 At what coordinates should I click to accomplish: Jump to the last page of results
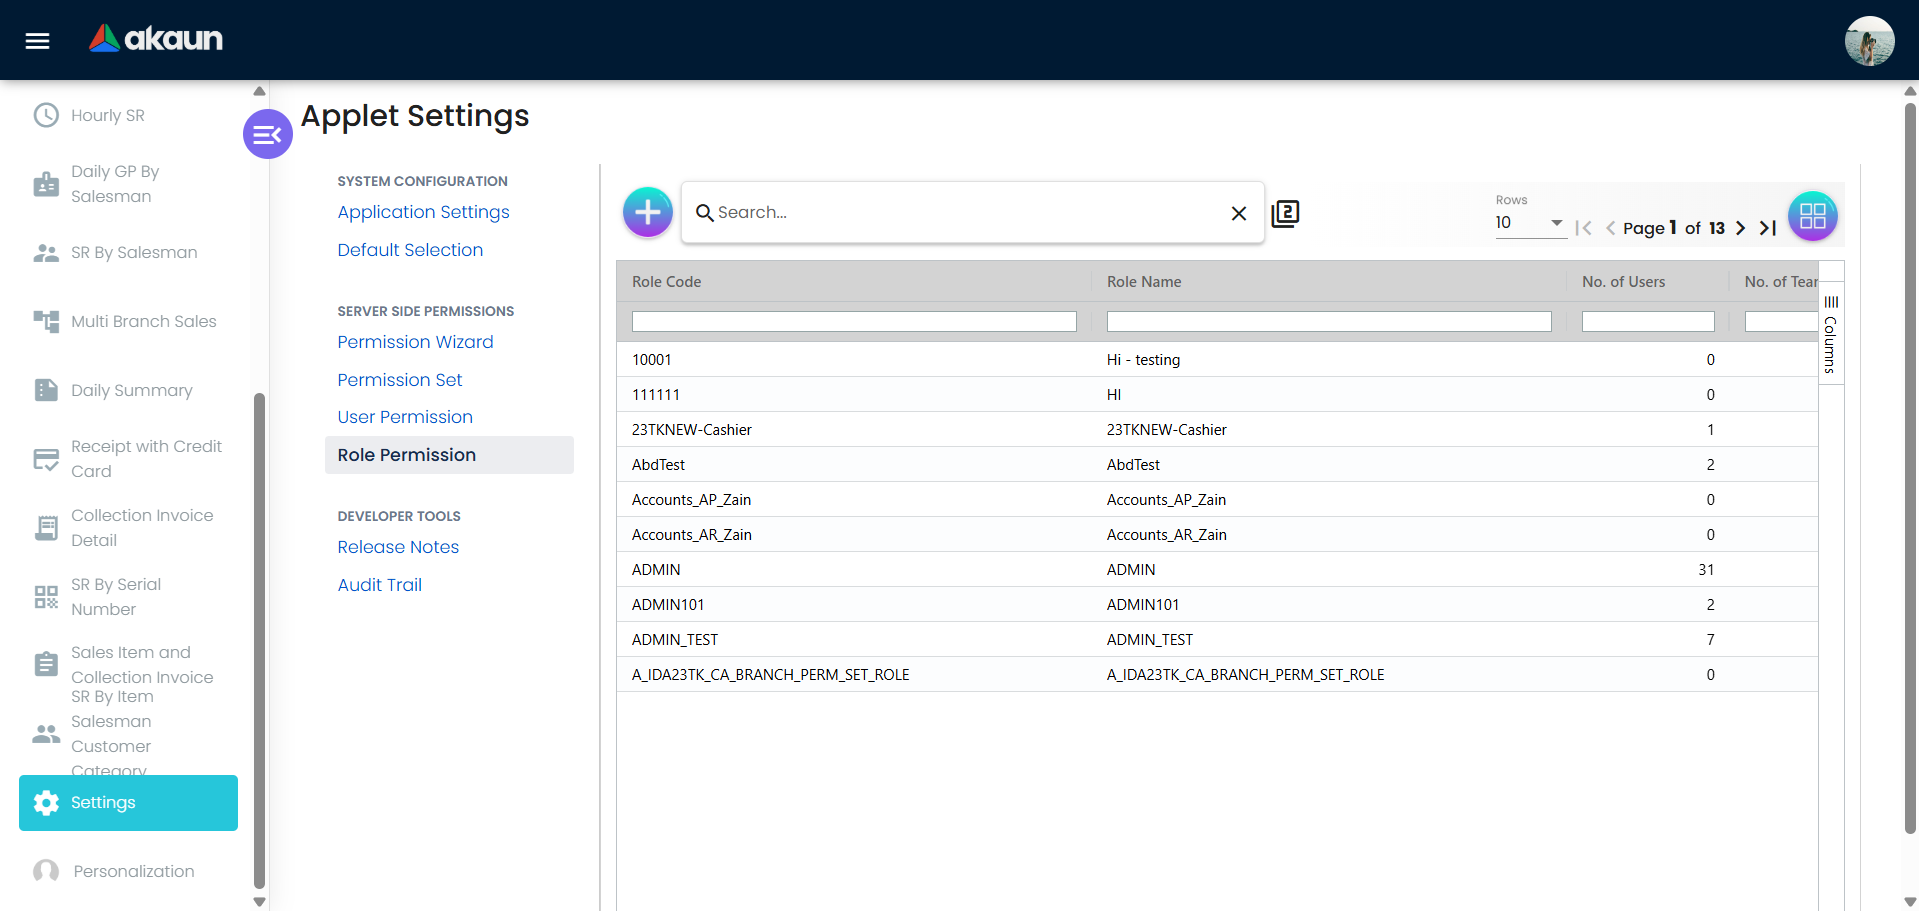pos(1768,228)
